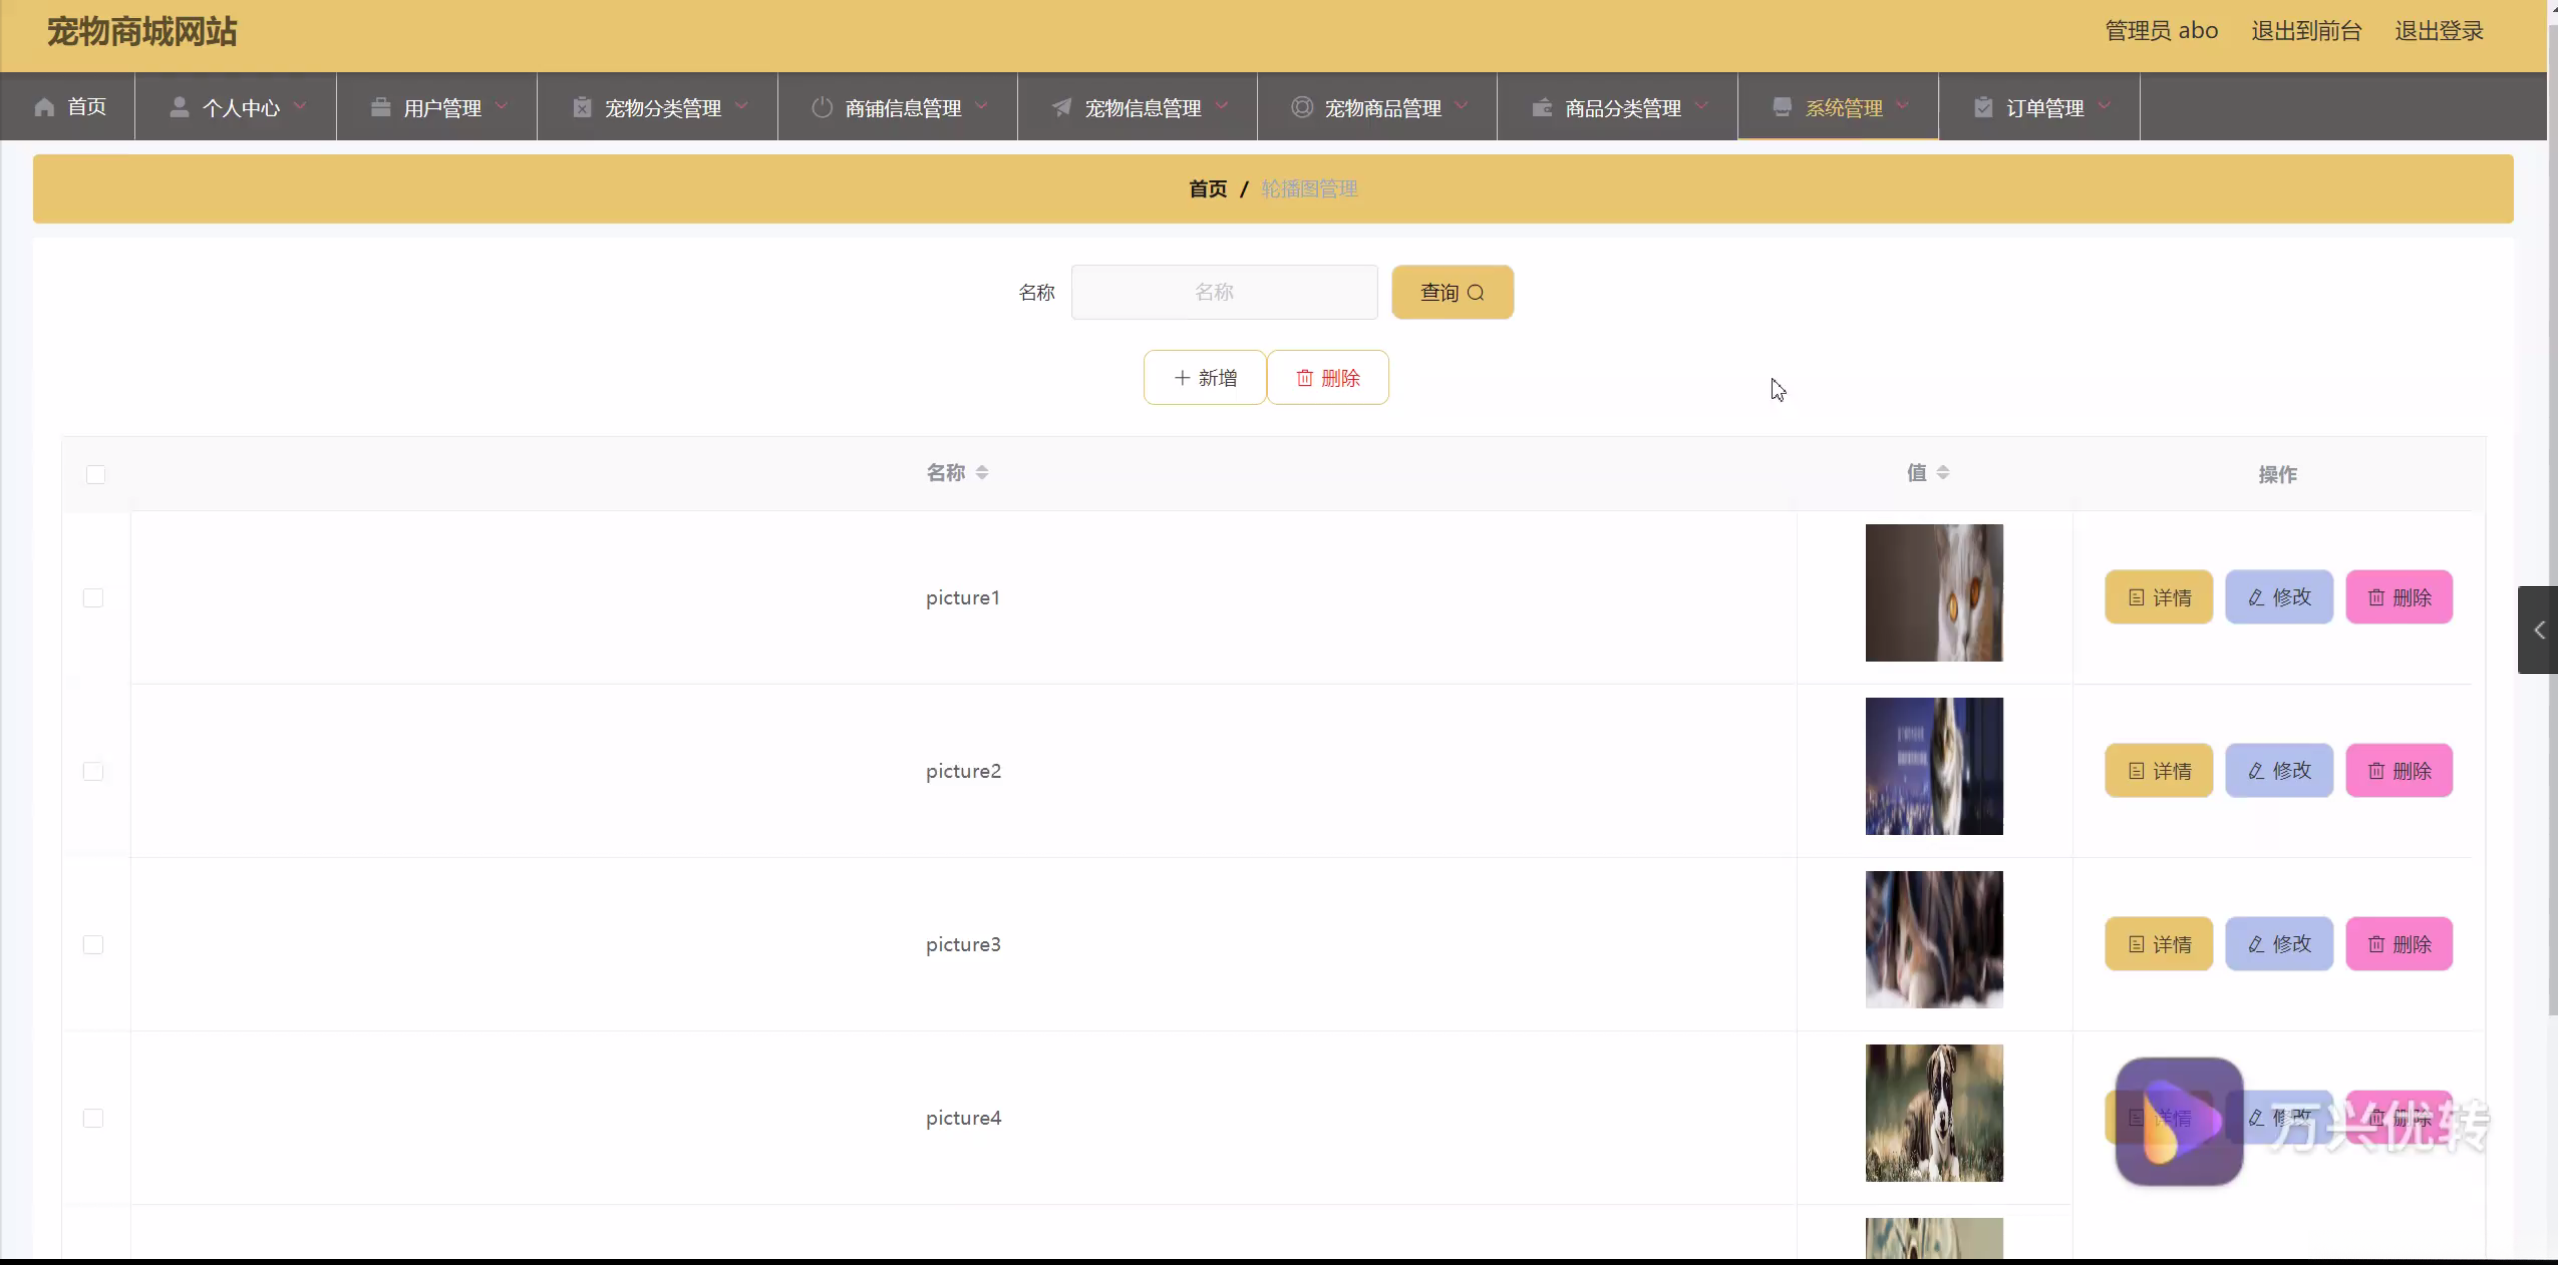Screen dimensions: 2558x1265
Task: Sort the table by the 名称 column arrows
Action: (982, 473)
